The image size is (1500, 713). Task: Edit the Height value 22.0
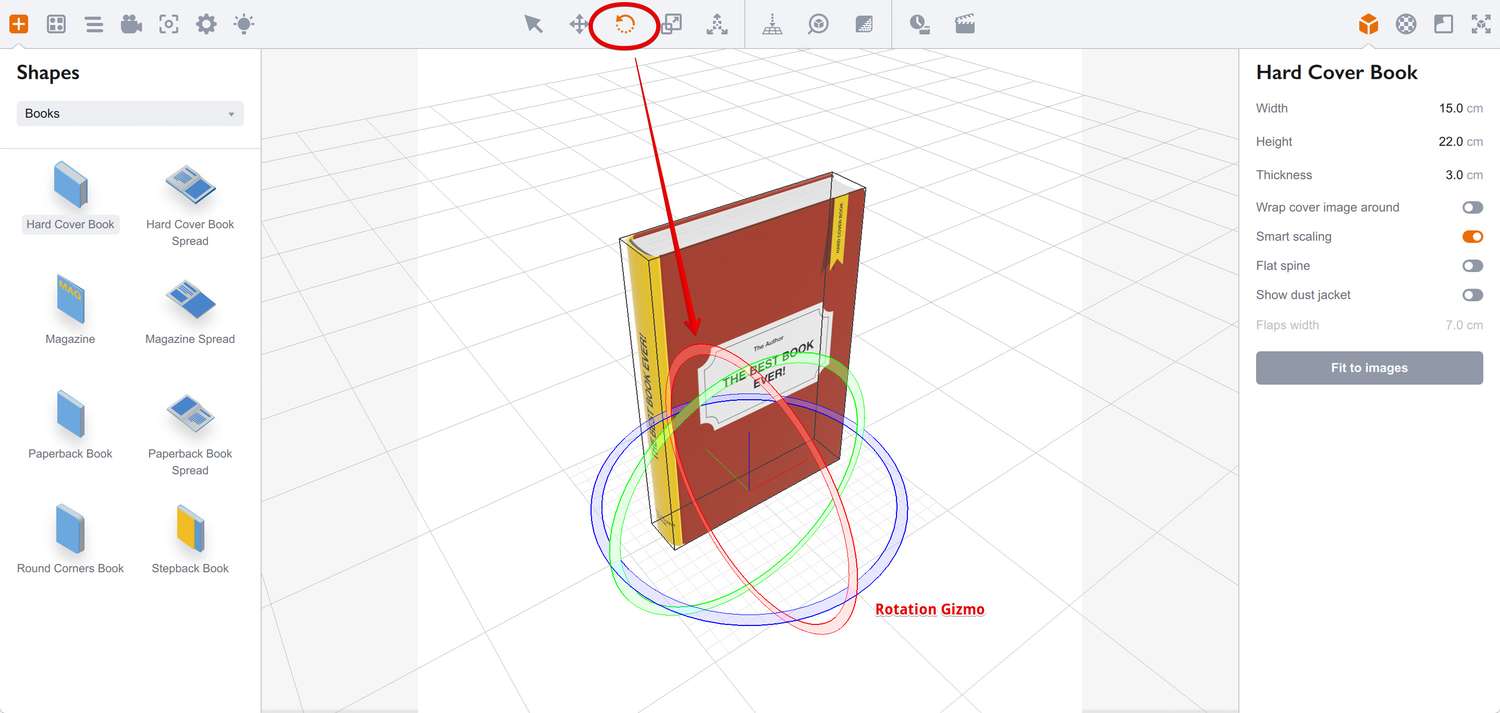click(x=1451, y=142)
